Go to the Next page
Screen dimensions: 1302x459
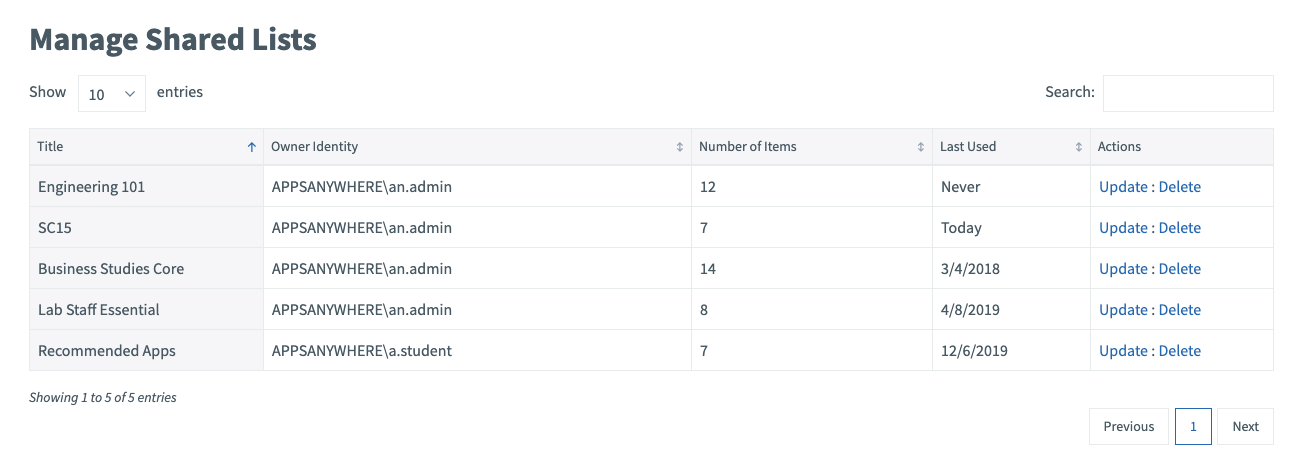coord(1246,427)
